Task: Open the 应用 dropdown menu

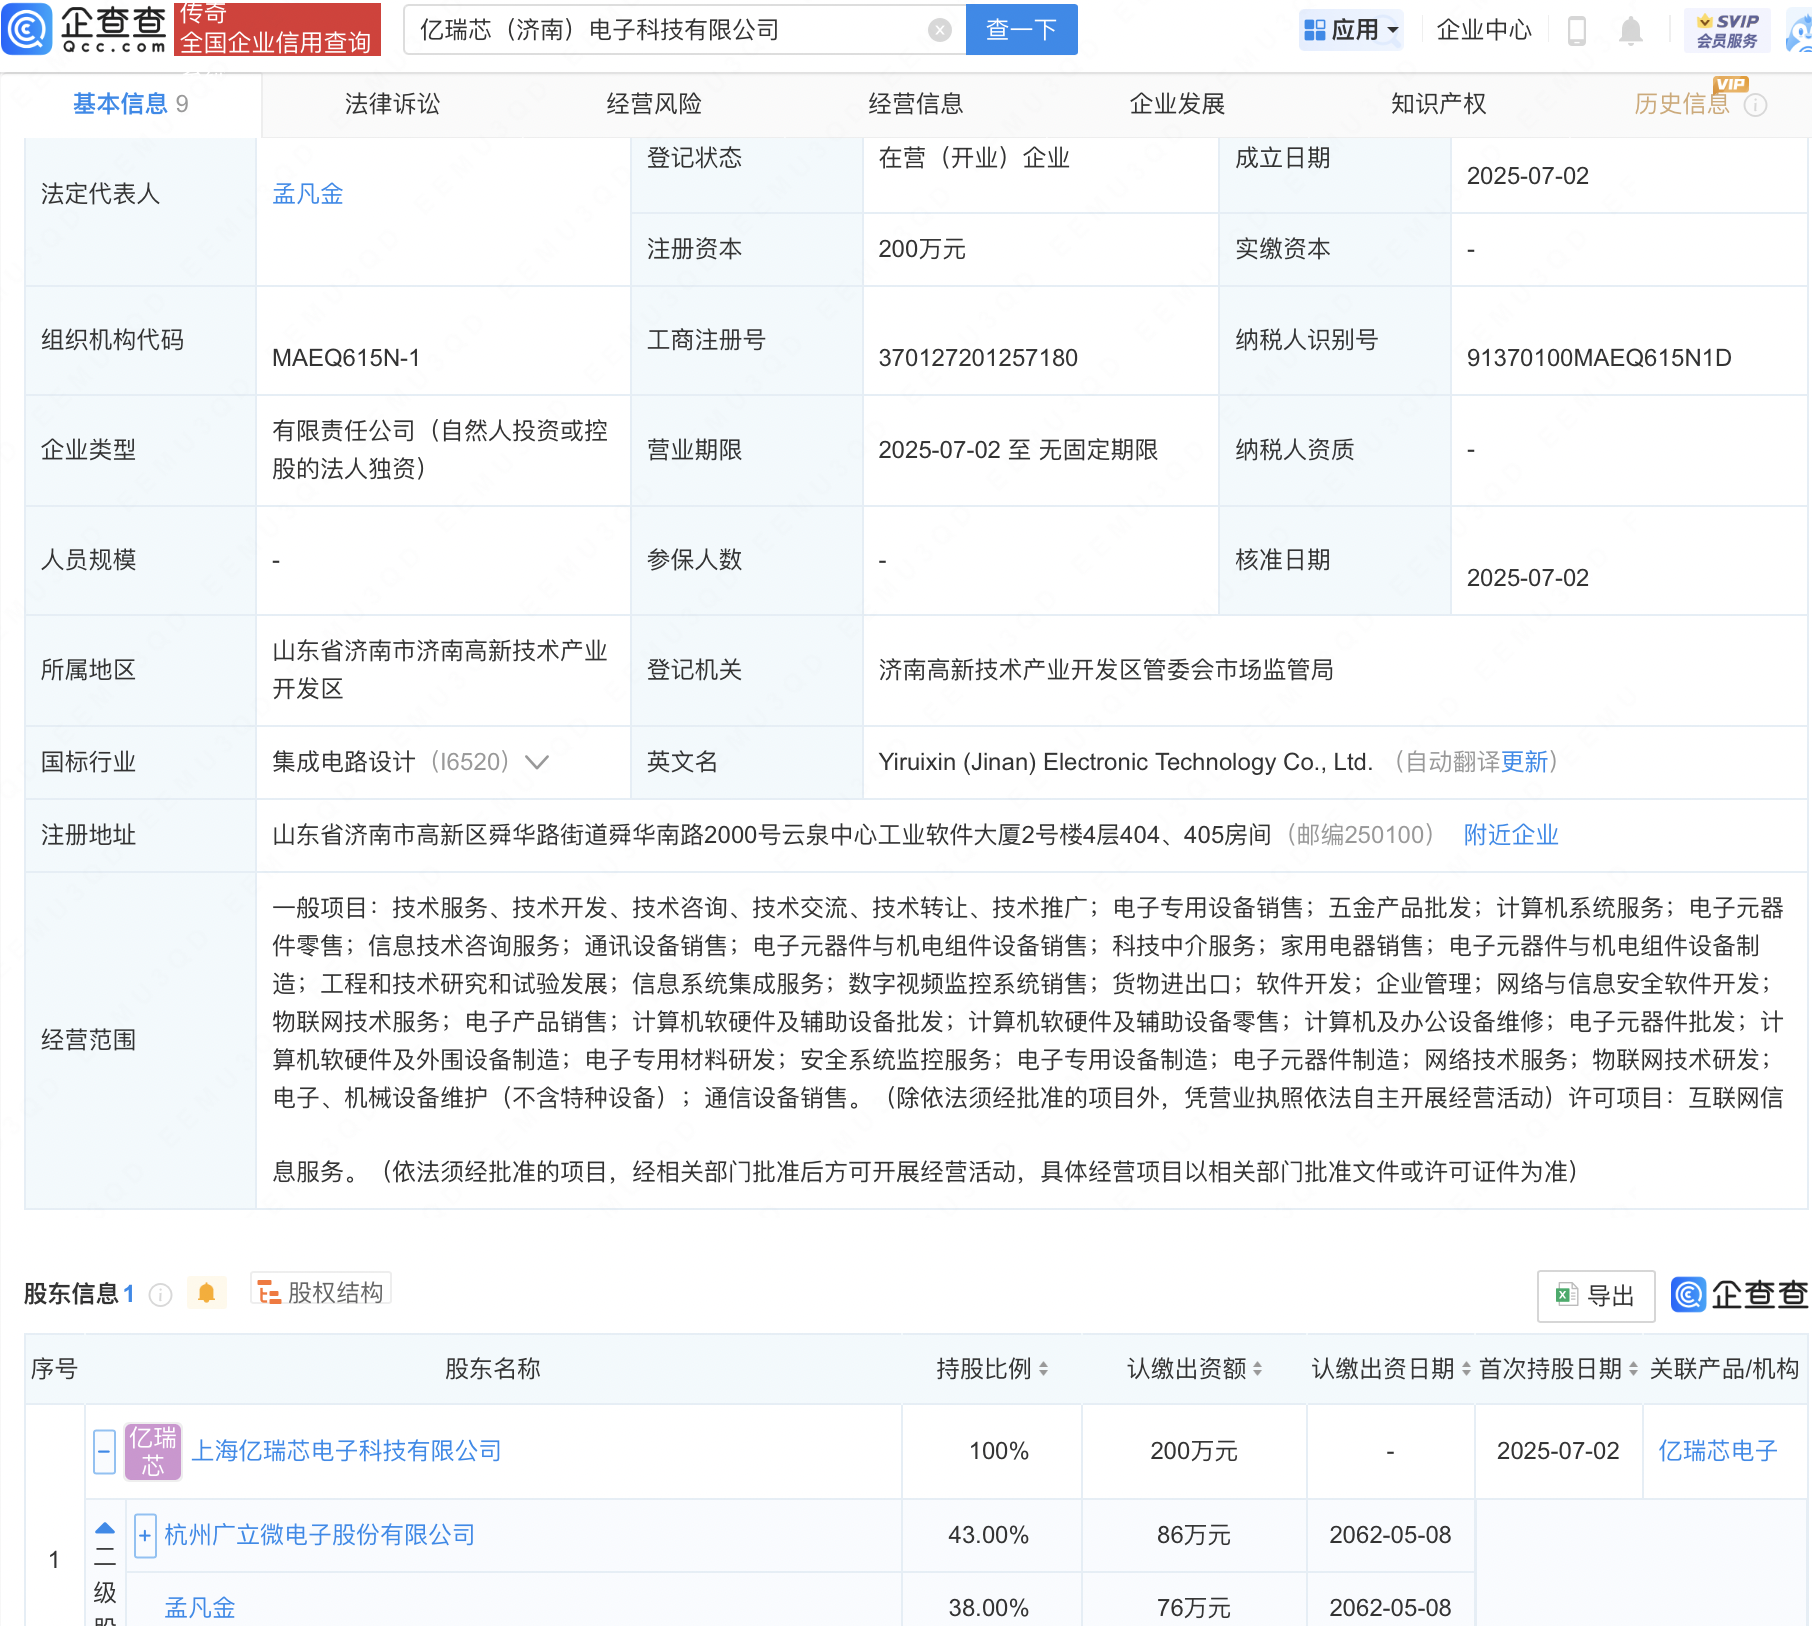Action: pos(1352,30)
